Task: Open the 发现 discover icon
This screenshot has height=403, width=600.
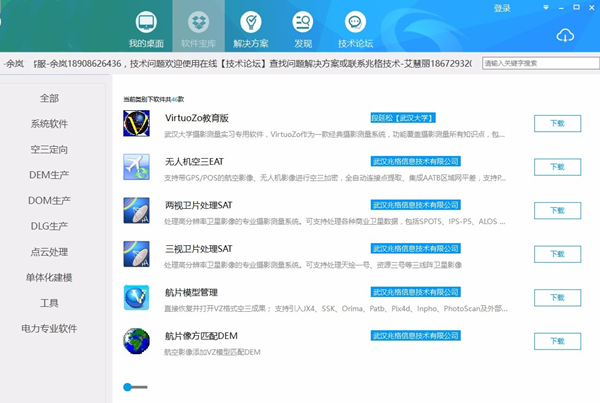Action: coord(302,22)
